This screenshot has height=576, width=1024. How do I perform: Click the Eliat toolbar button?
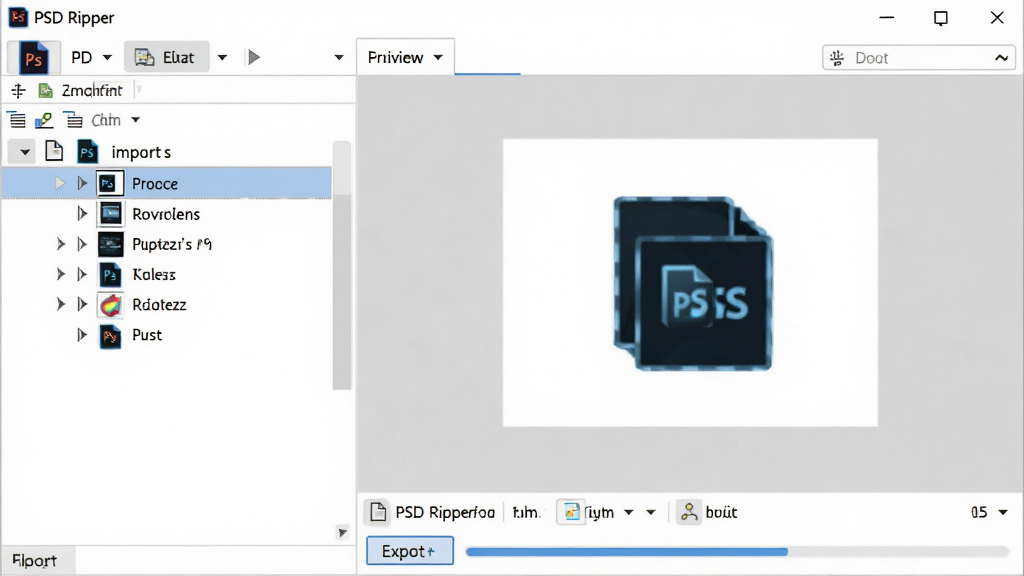(x=167, y=57)
